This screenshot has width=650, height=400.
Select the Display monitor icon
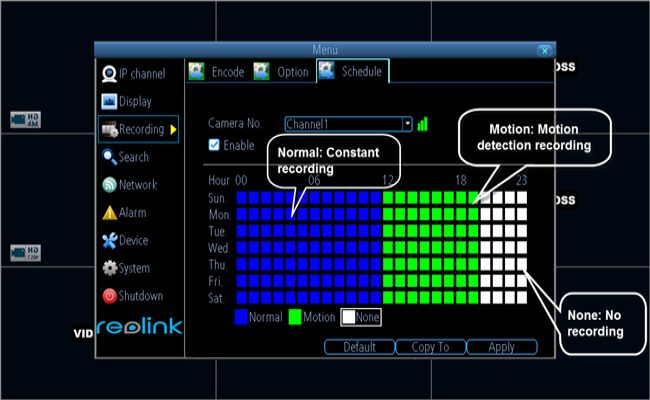pyautogui.click(x=109, y=101)
